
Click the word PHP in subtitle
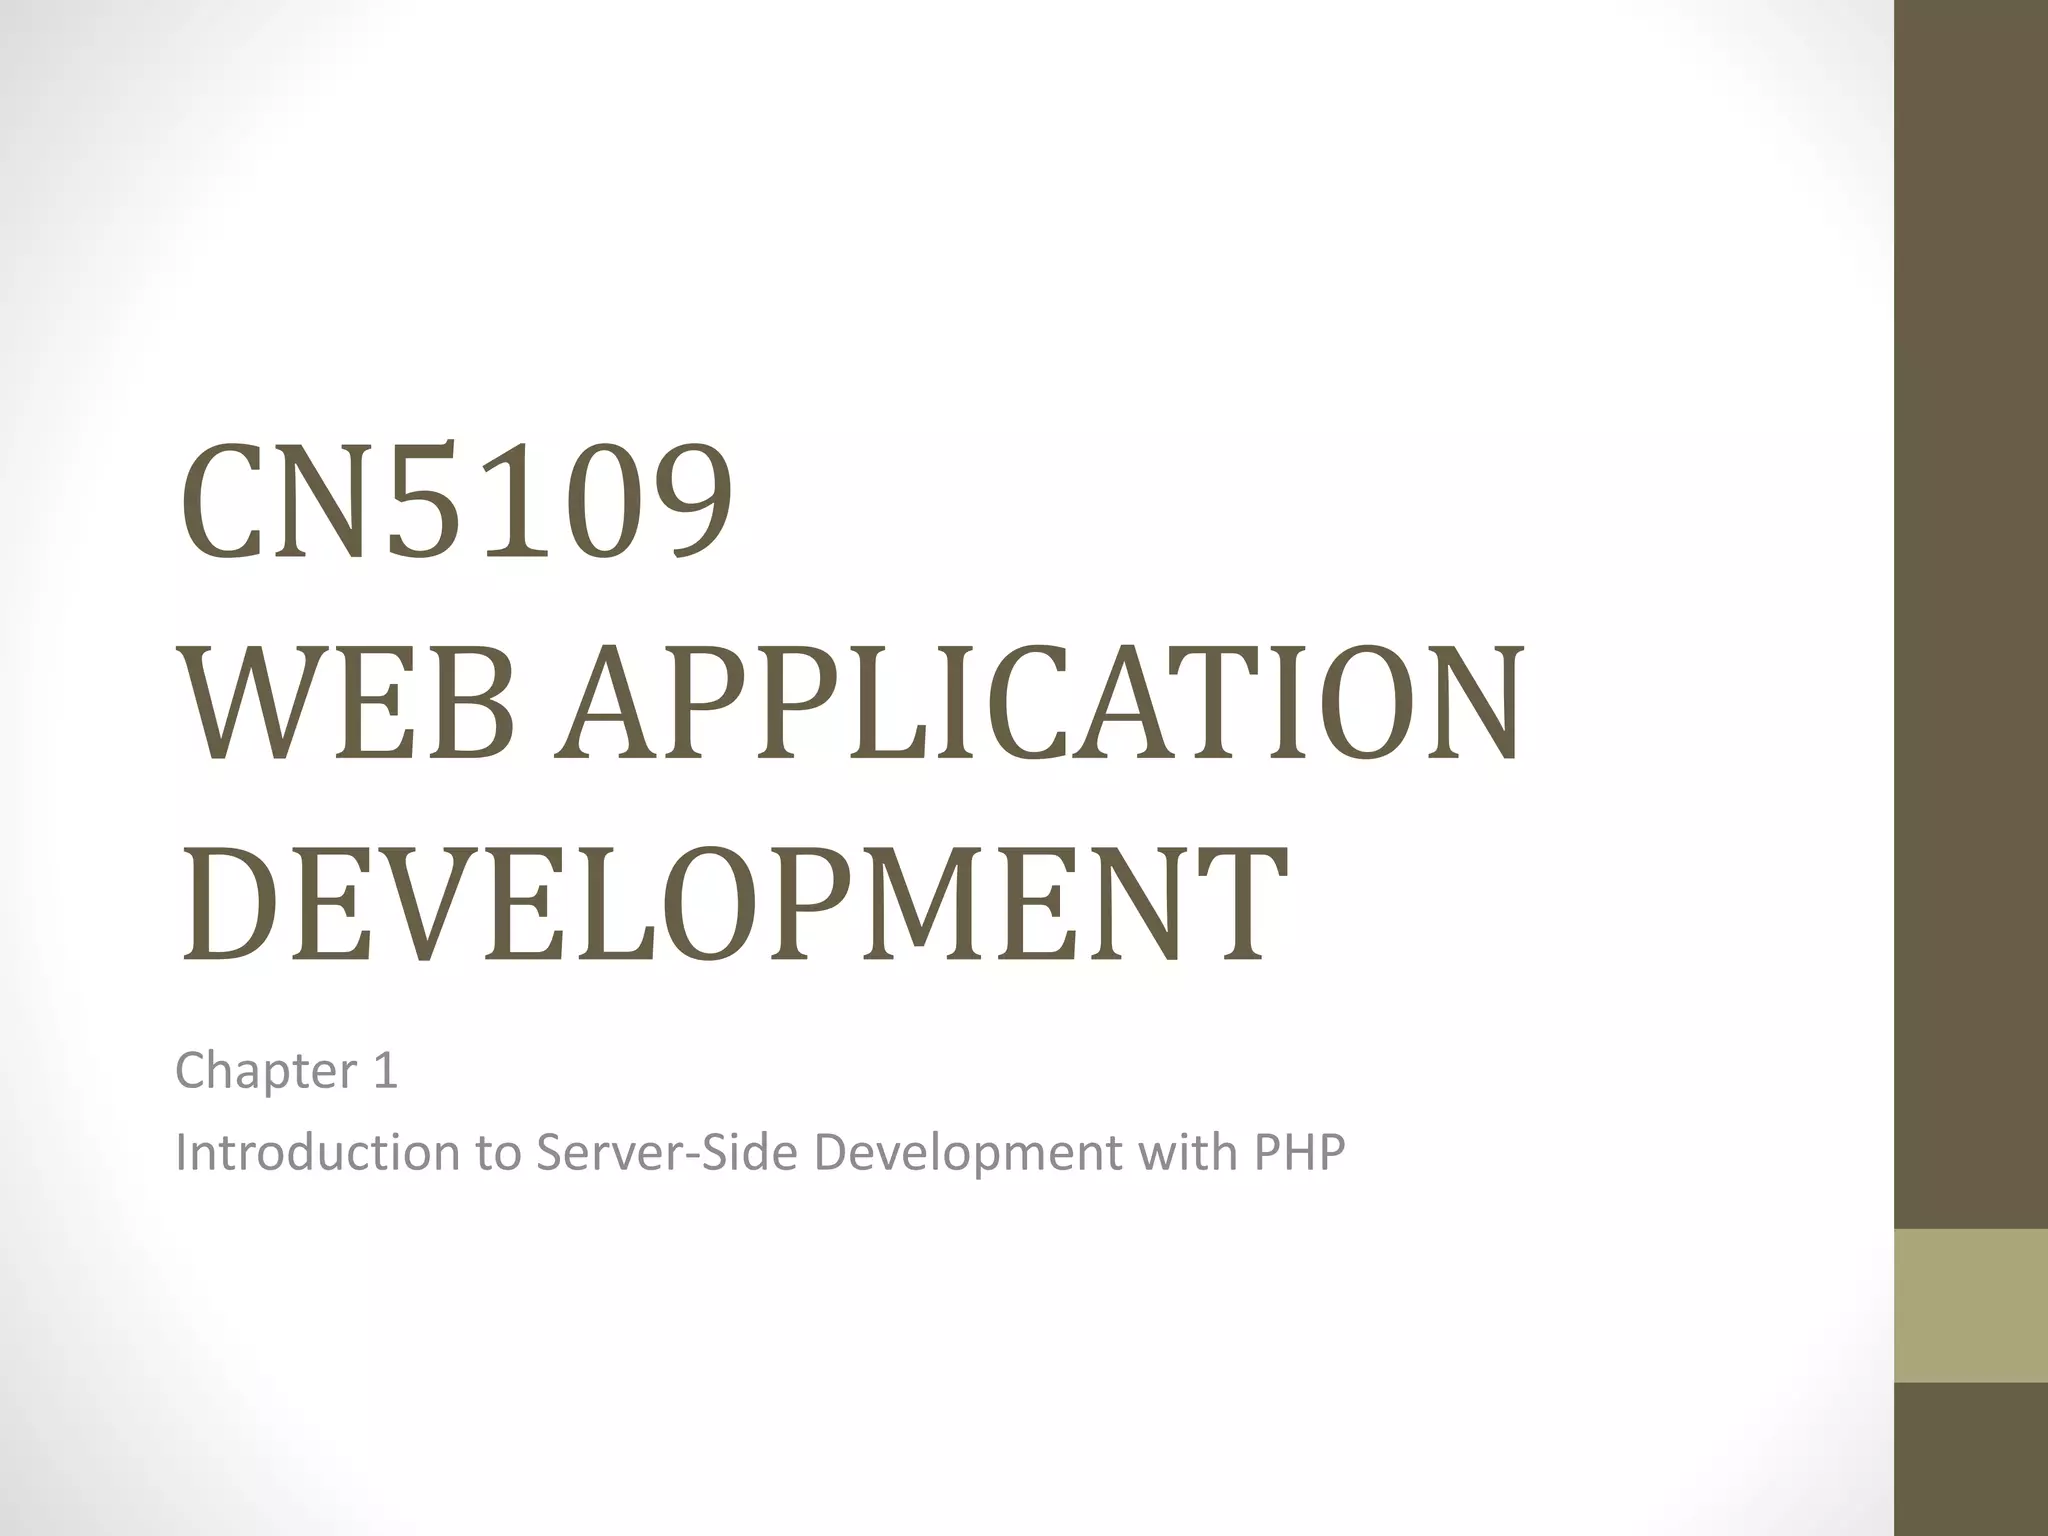coord(1299,1152)
